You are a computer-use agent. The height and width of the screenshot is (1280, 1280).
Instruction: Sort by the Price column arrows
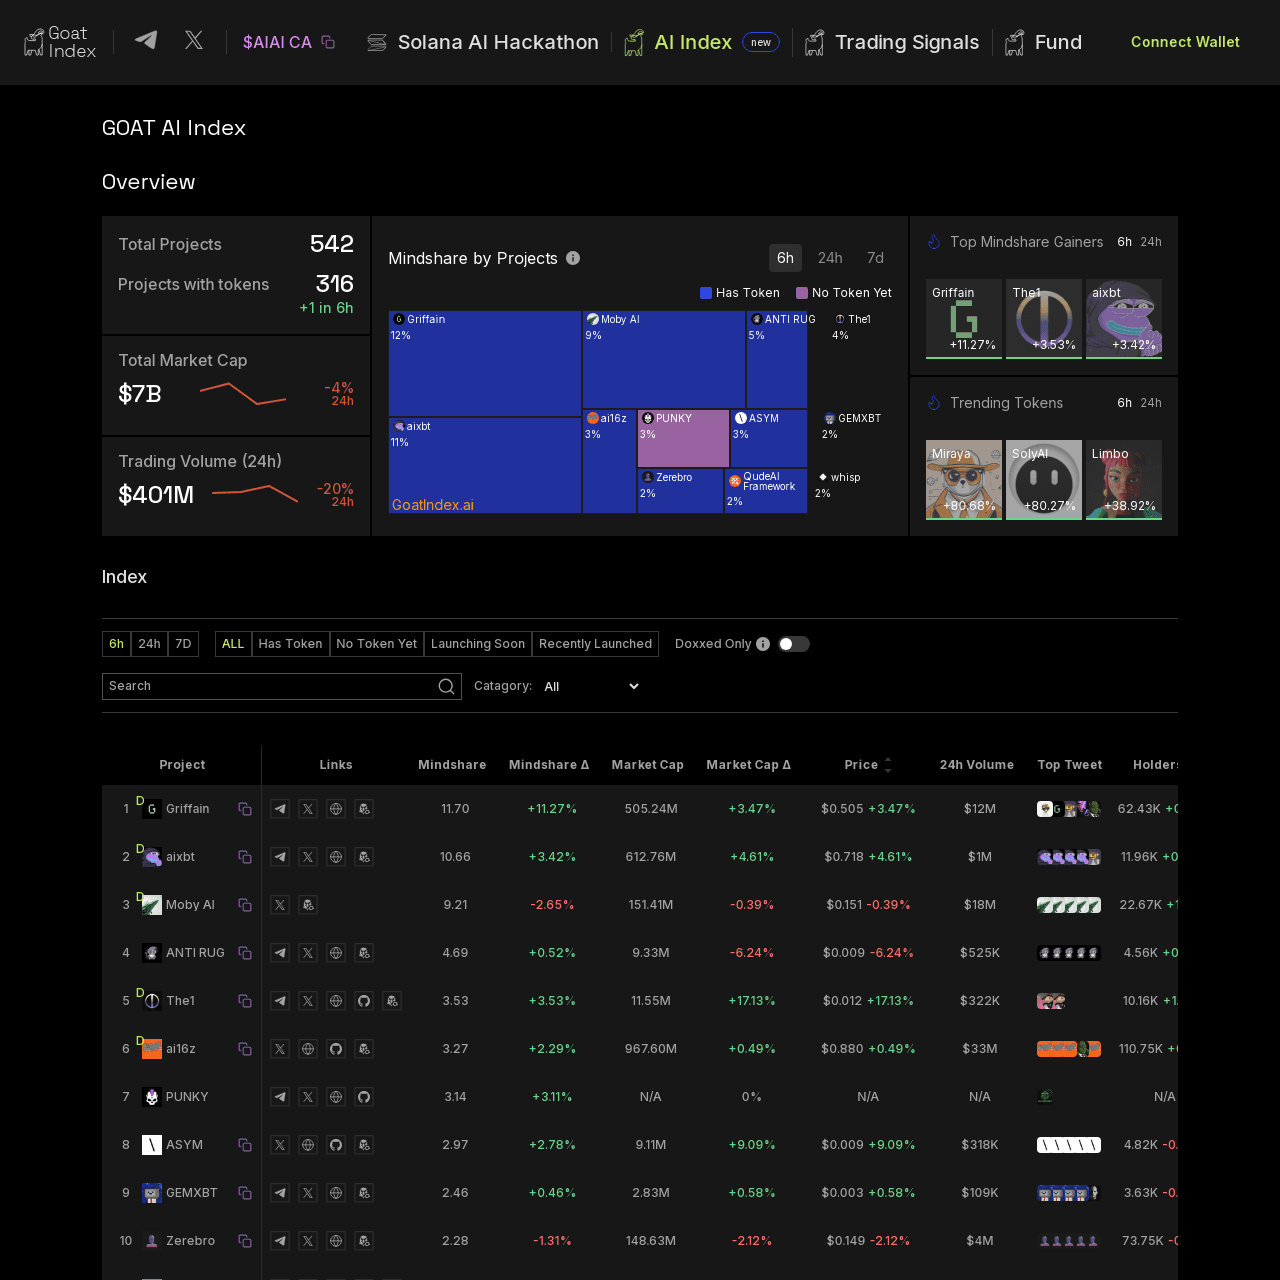point(888,765)
